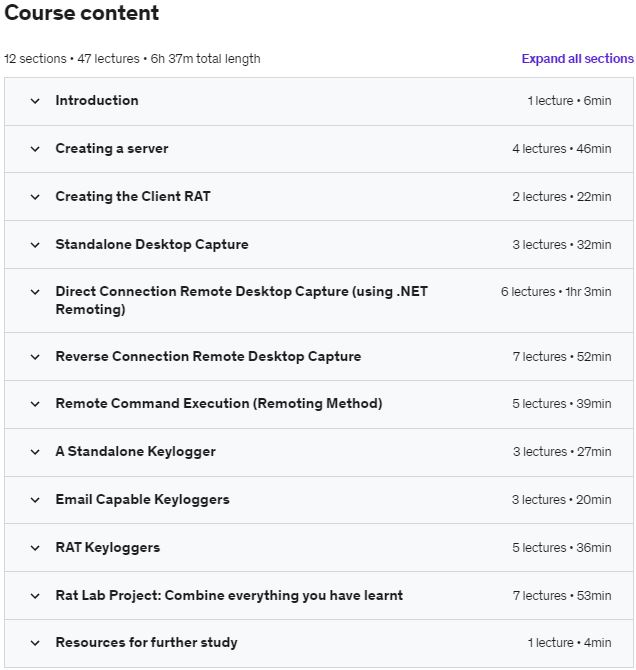This screenshot has width=636, height=670.
Task: Click the '1 lecture • 4min' label
Action: (569, 643)
